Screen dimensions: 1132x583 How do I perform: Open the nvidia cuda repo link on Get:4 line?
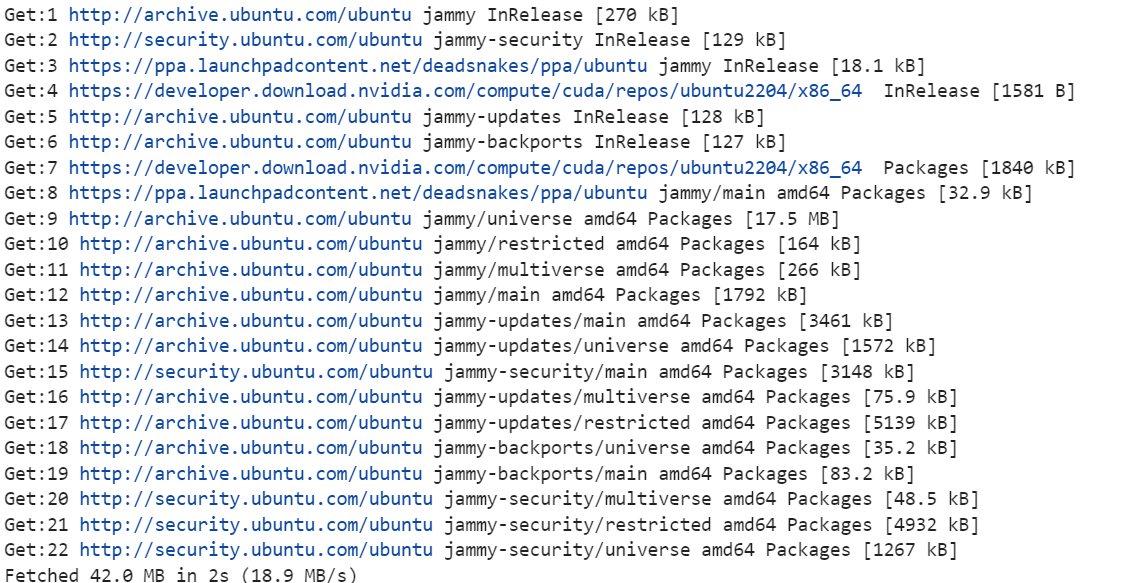(x=465, y=91)
